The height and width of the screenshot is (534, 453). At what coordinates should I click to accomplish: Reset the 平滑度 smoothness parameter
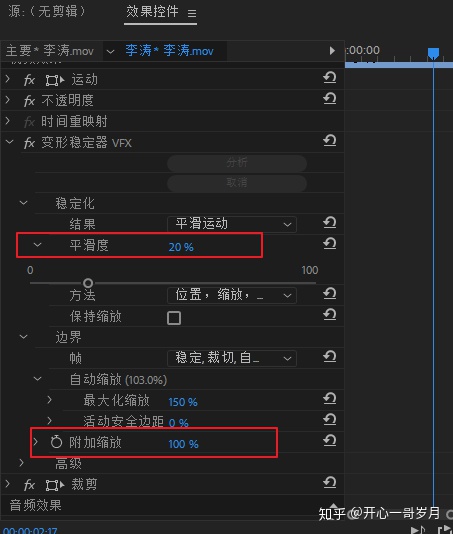click(x=329, y=244)
